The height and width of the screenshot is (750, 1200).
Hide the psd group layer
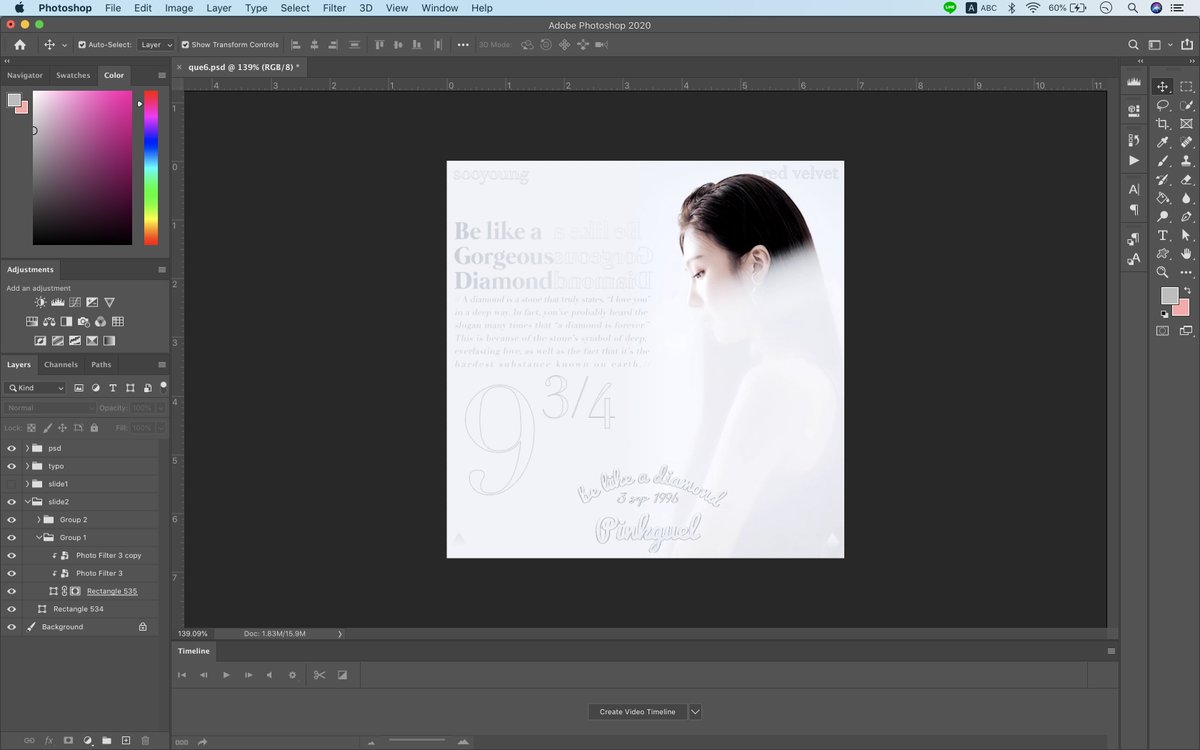(x=12, y=448)
